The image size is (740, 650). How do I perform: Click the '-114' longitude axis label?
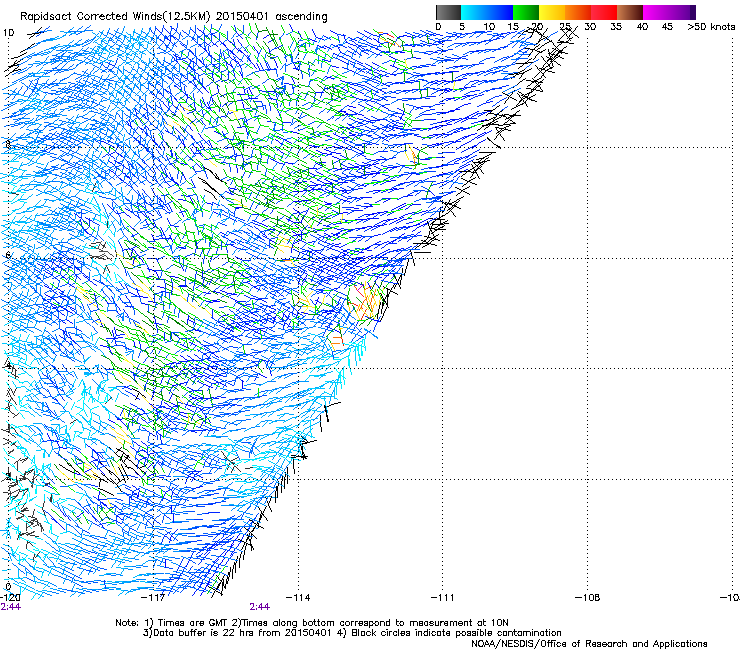(298, 598)
